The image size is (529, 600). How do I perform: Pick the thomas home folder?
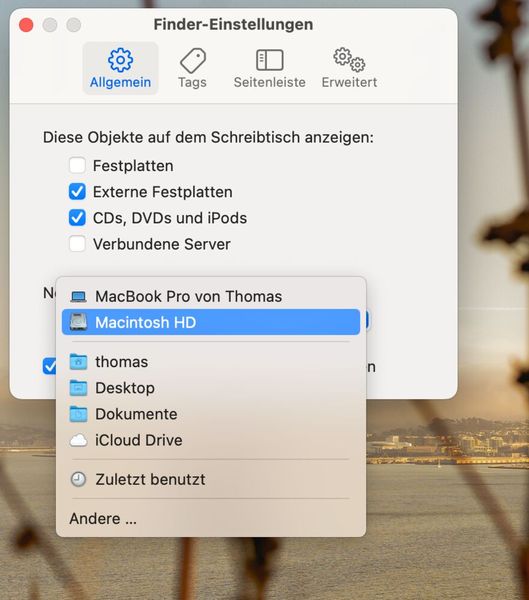point(211,362)
